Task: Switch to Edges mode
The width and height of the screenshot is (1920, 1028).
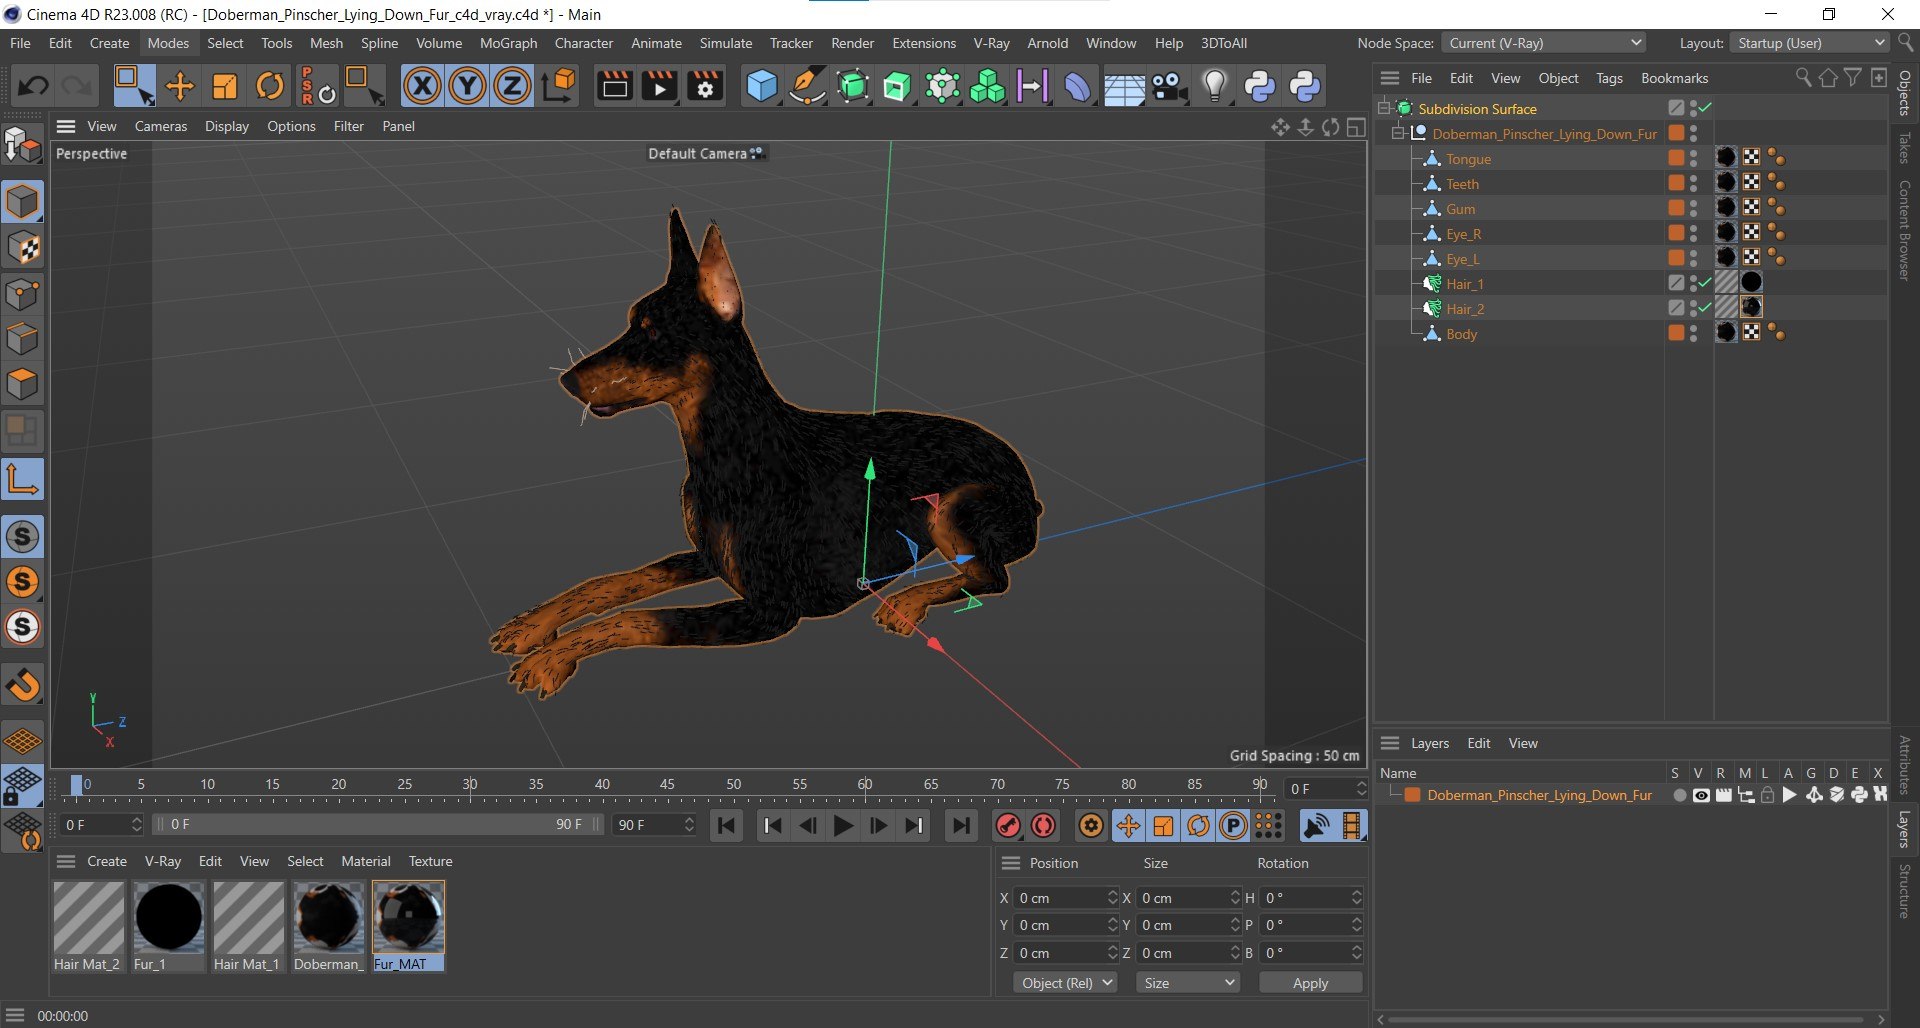Action: coord(23,340)
